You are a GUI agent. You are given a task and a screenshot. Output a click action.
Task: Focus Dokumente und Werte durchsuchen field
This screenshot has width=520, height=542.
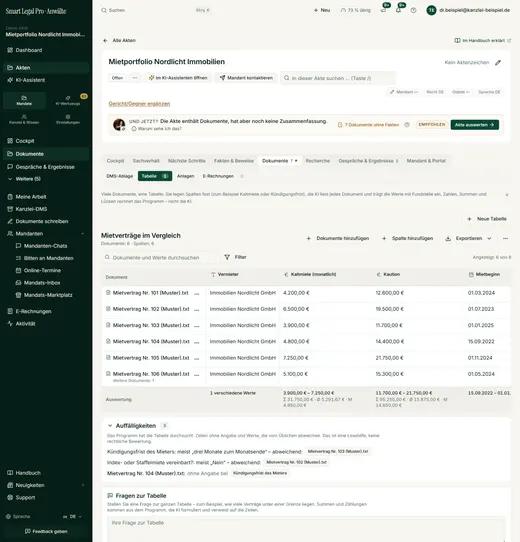pyautogui.click(x=159, y=258)
